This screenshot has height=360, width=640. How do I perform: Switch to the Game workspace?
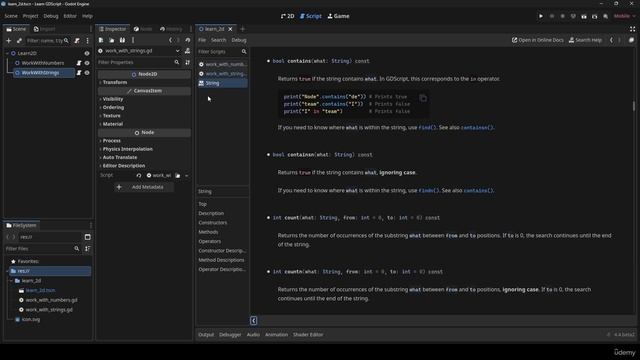[x=338, y=16]
